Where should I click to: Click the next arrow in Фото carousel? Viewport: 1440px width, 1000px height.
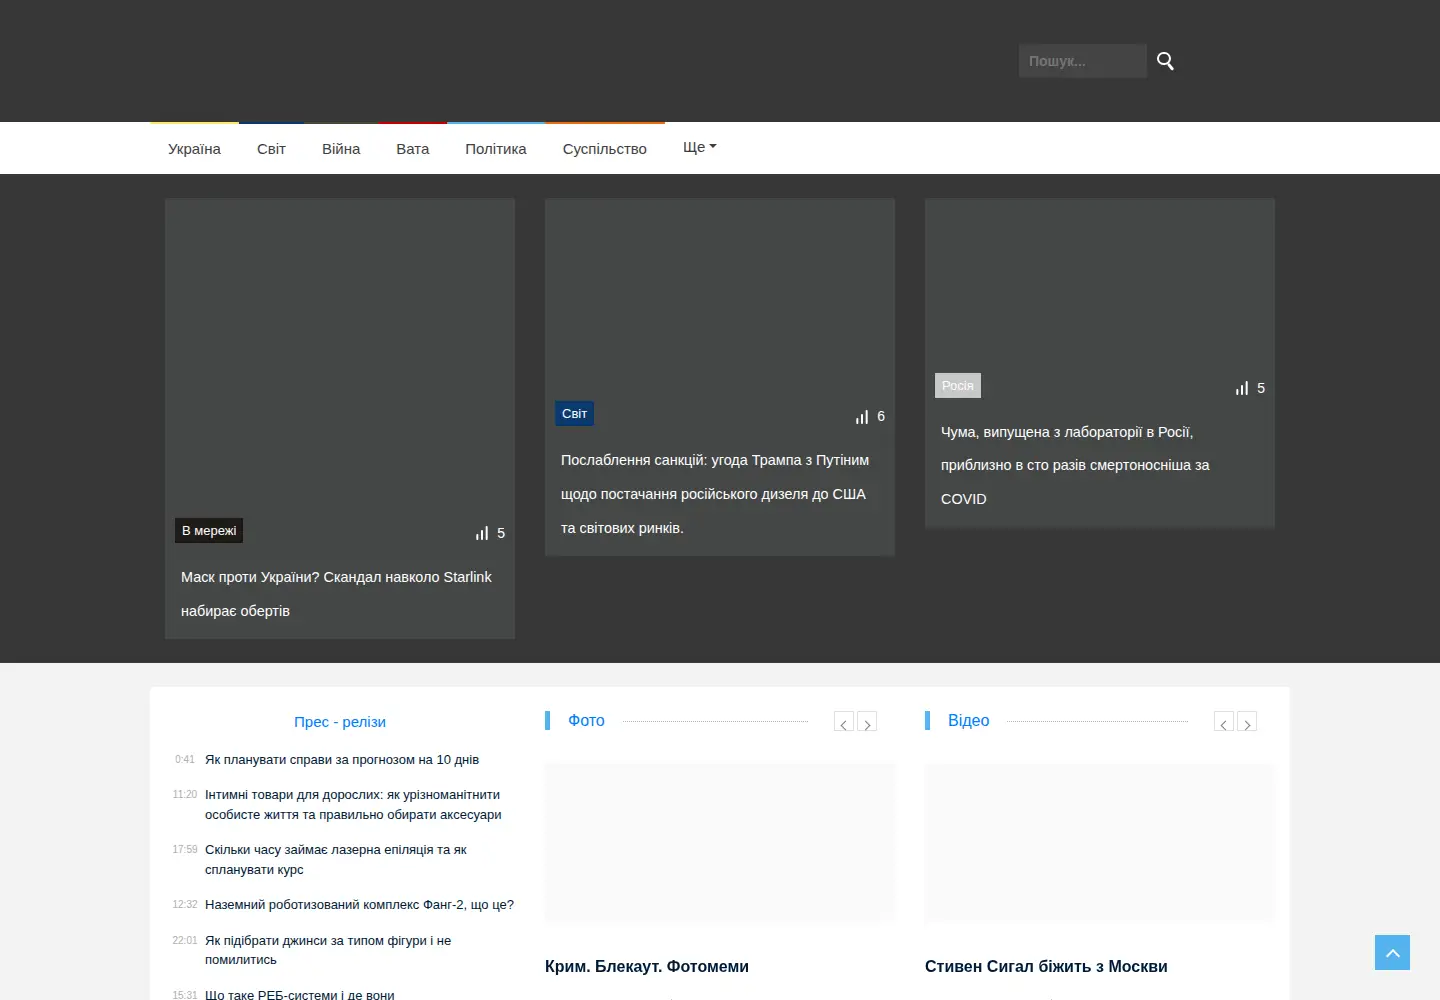click(x=867, y=722)
